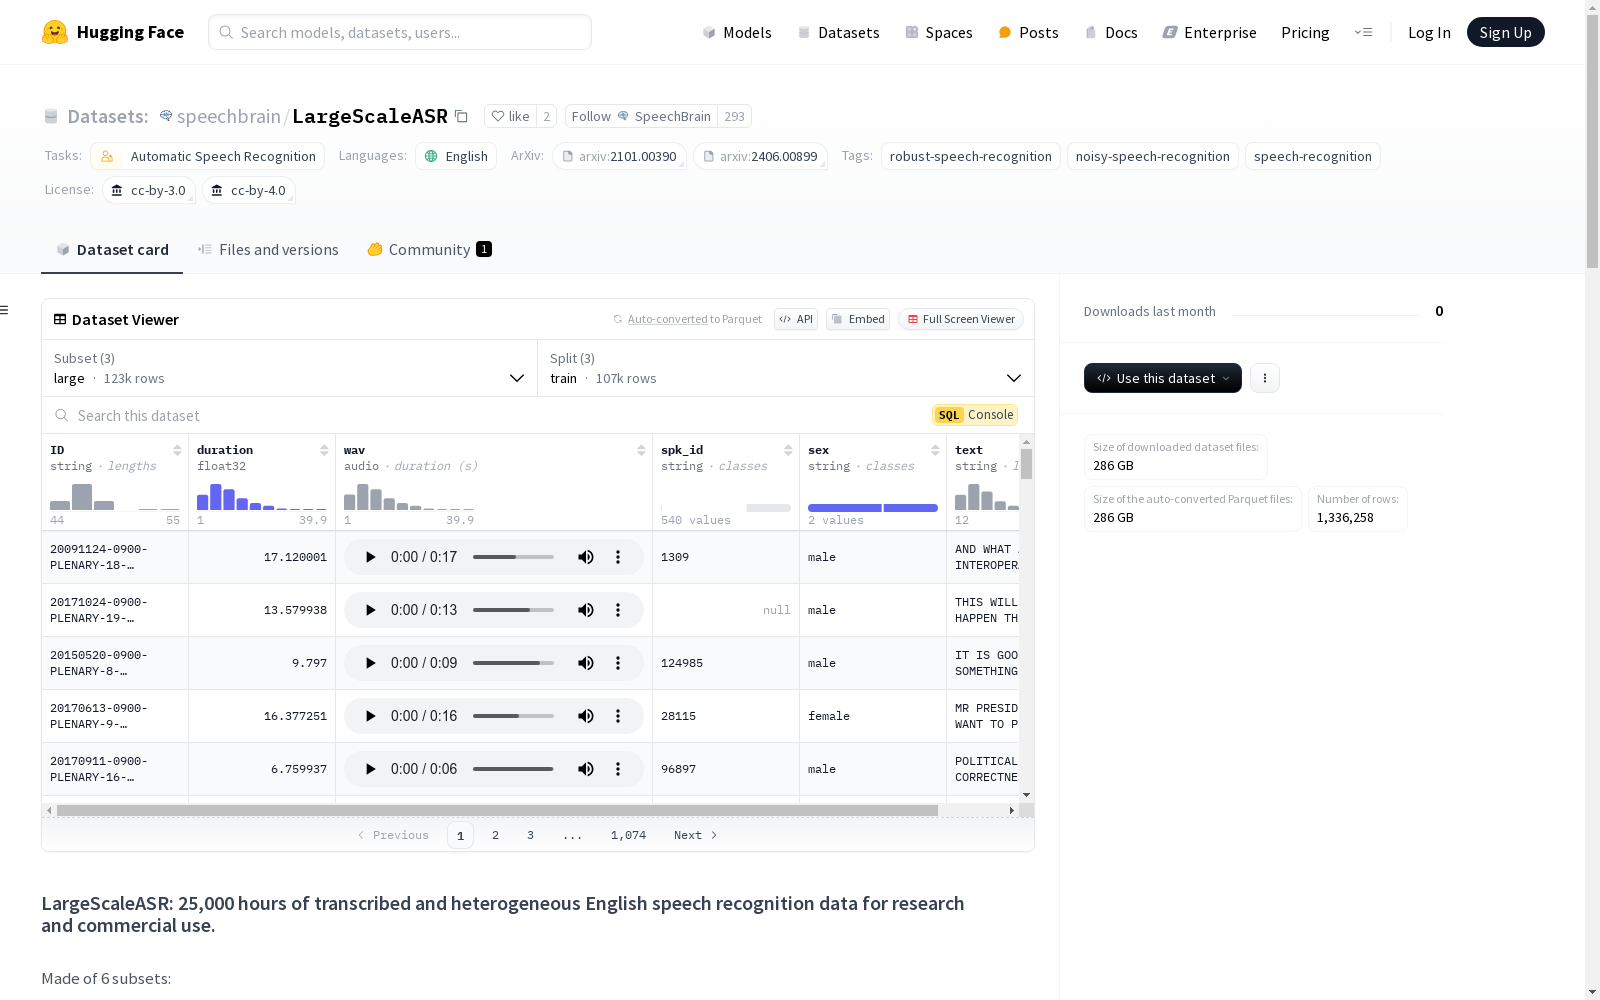Go to Datasets in the top navigation
1600x1000 pixels.
tap(838, 32)
